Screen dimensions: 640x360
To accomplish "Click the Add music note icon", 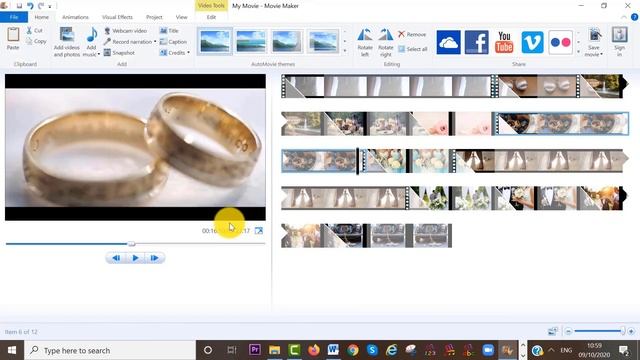I will coord(92,35).
